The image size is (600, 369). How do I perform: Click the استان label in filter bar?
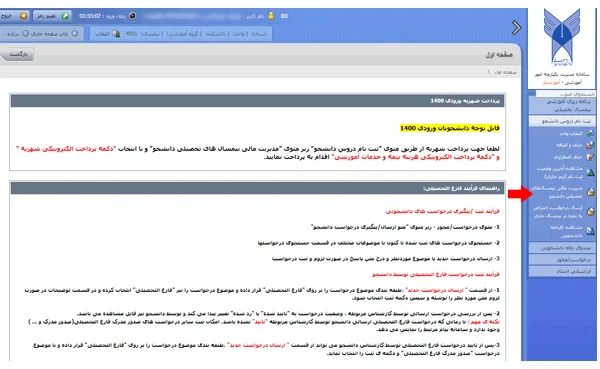click(259, 34)
